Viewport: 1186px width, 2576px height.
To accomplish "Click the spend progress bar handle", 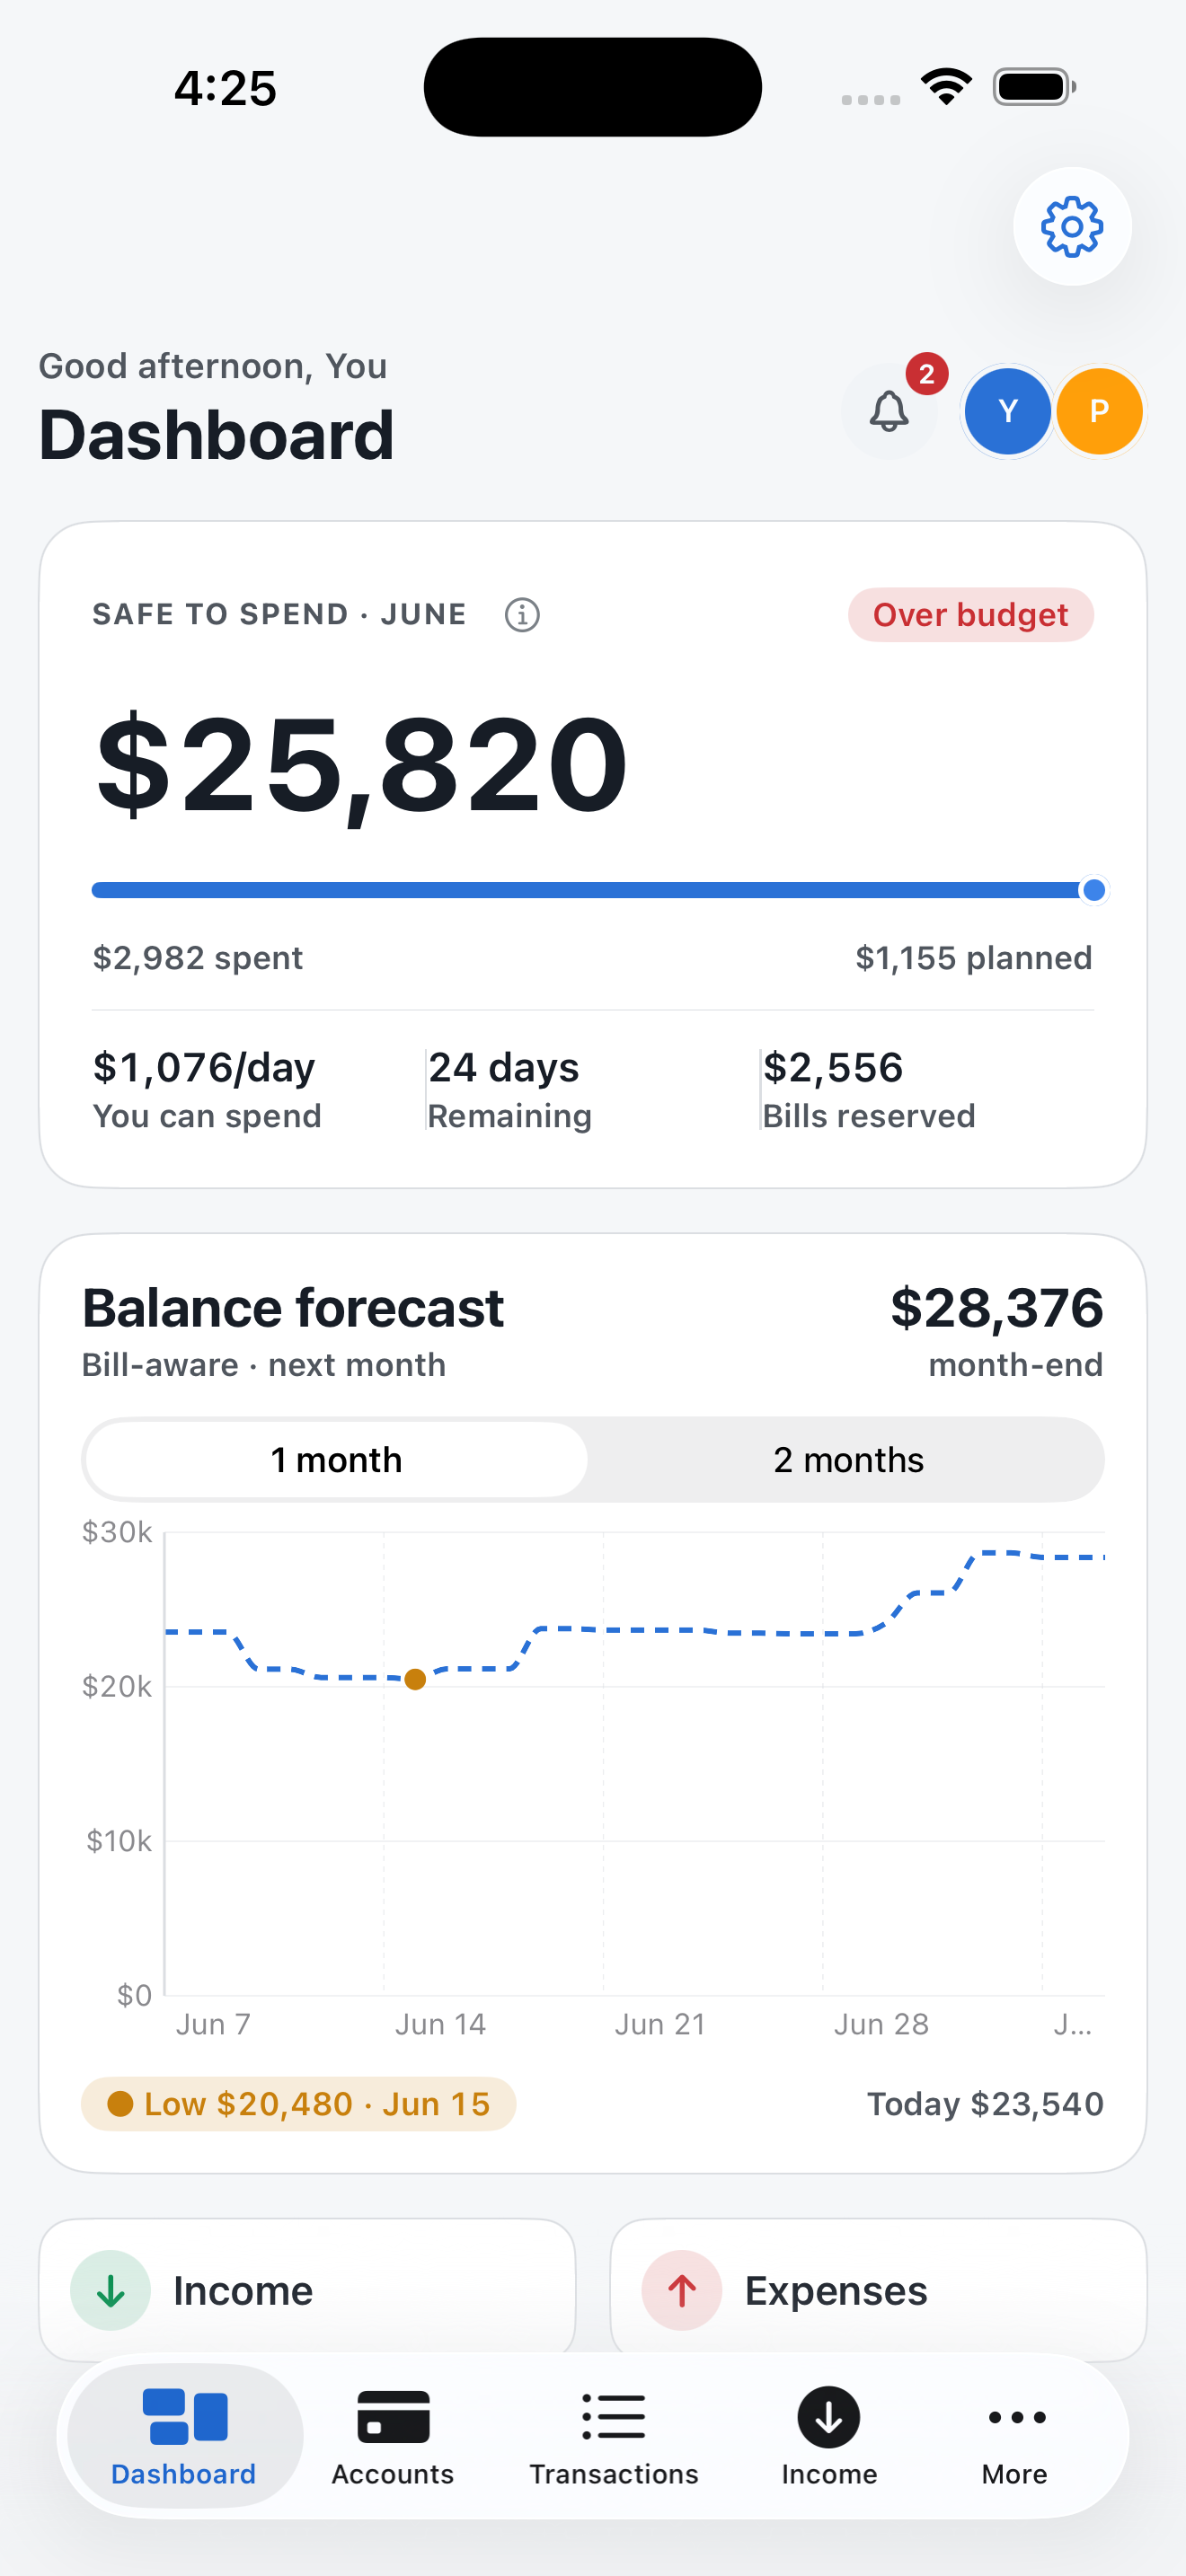I will pos(1094,890).
